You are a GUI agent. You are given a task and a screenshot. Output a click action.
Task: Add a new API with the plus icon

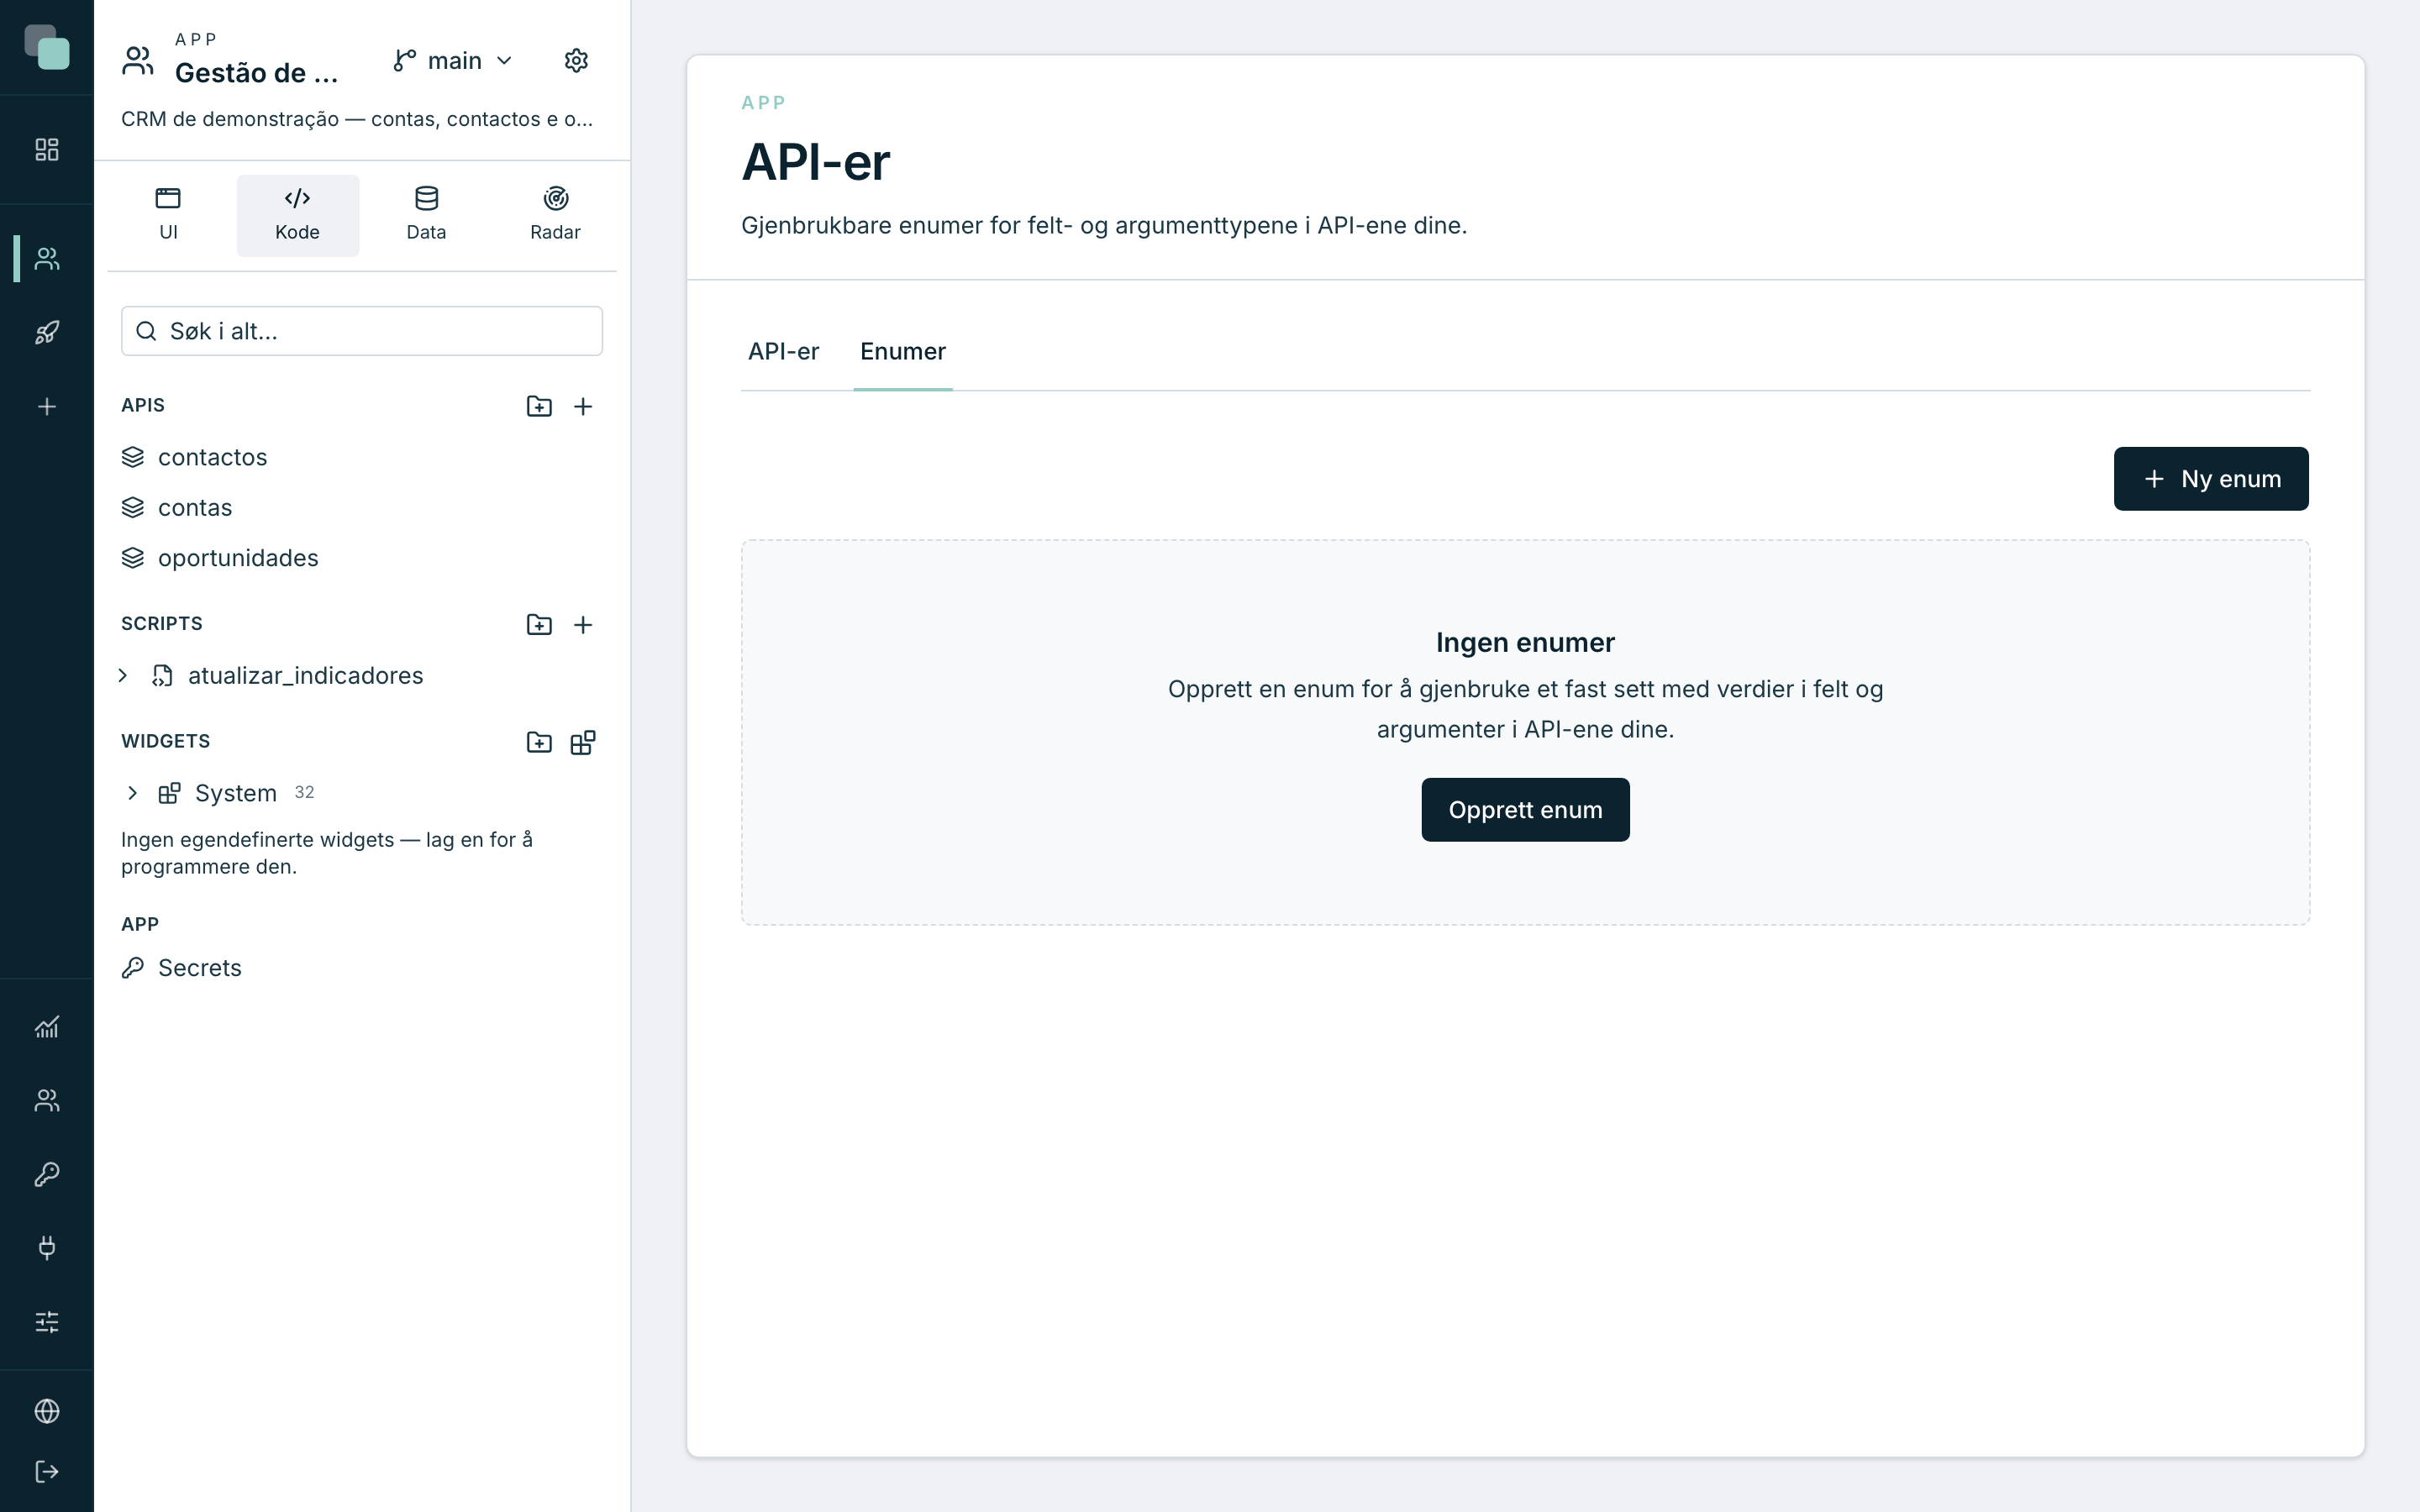pyautogui.click(x=583, y=406)
